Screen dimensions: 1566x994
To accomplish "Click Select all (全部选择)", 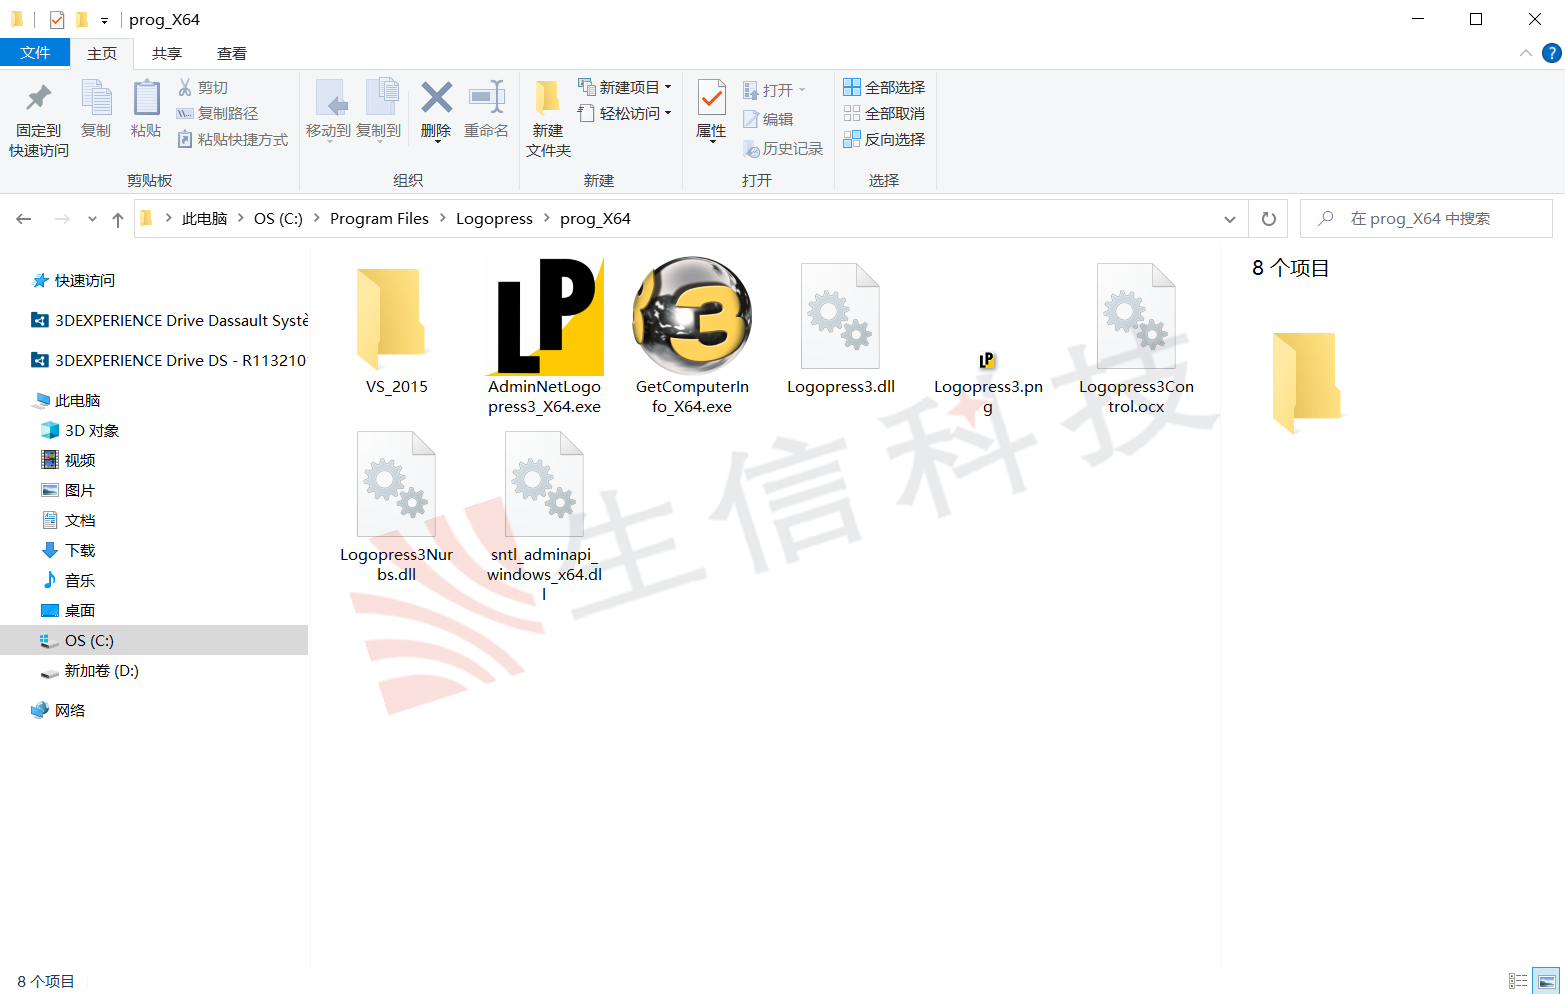I will 884,88.
